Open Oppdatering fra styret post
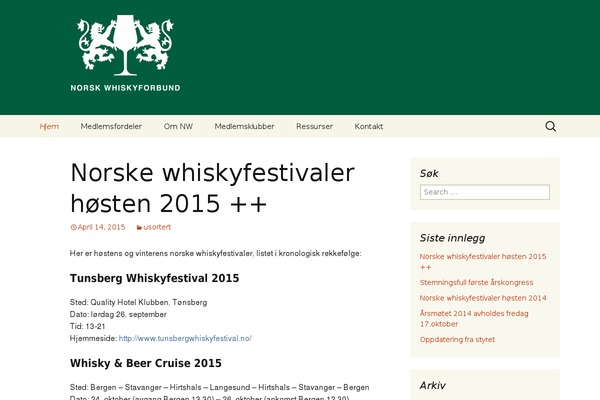The image size is (600, 400). click(457, 340)
